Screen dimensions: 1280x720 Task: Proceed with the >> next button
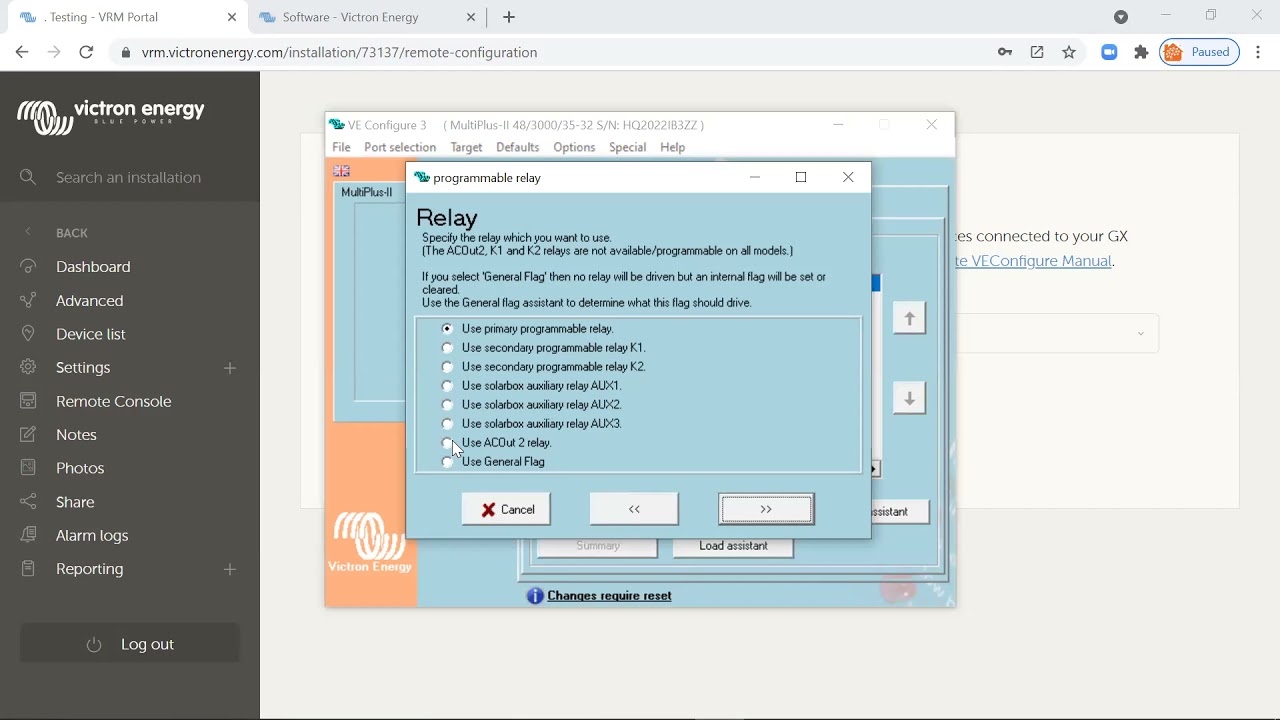pos(766,510)
